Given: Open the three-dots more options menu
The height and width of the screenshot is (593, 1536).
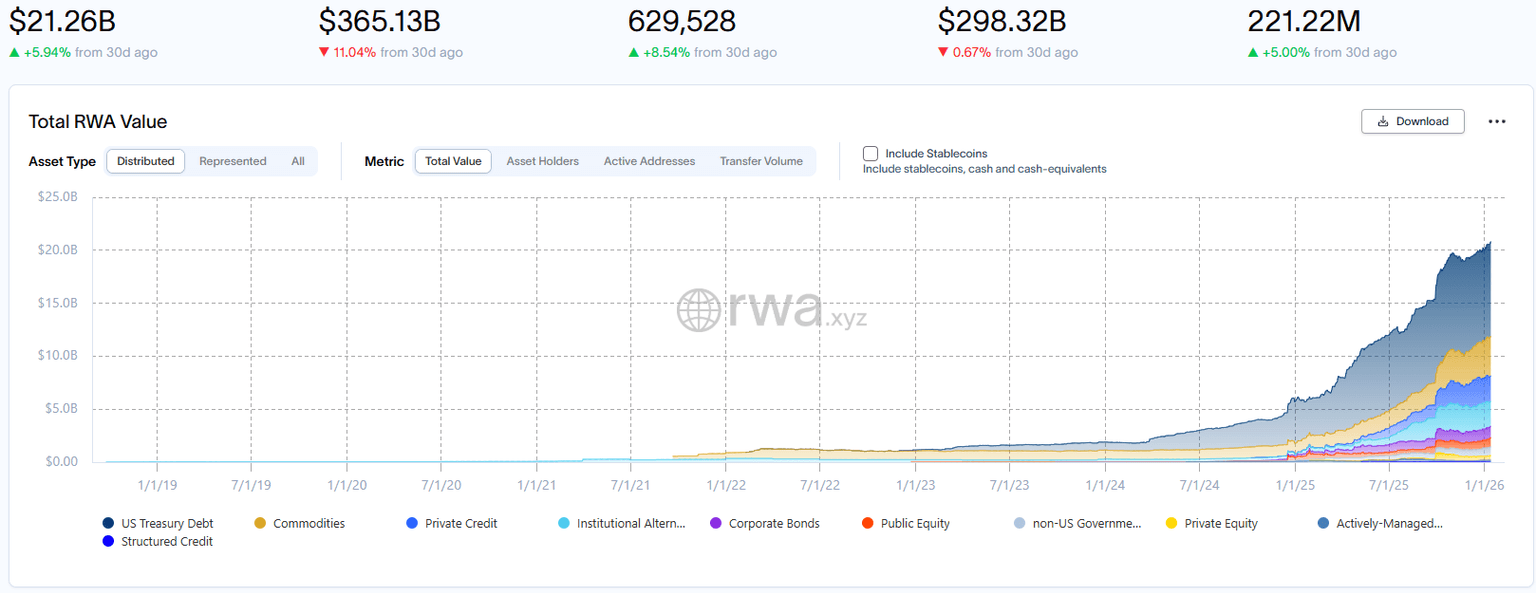Looking at the screenshot, I should 1496,122.
